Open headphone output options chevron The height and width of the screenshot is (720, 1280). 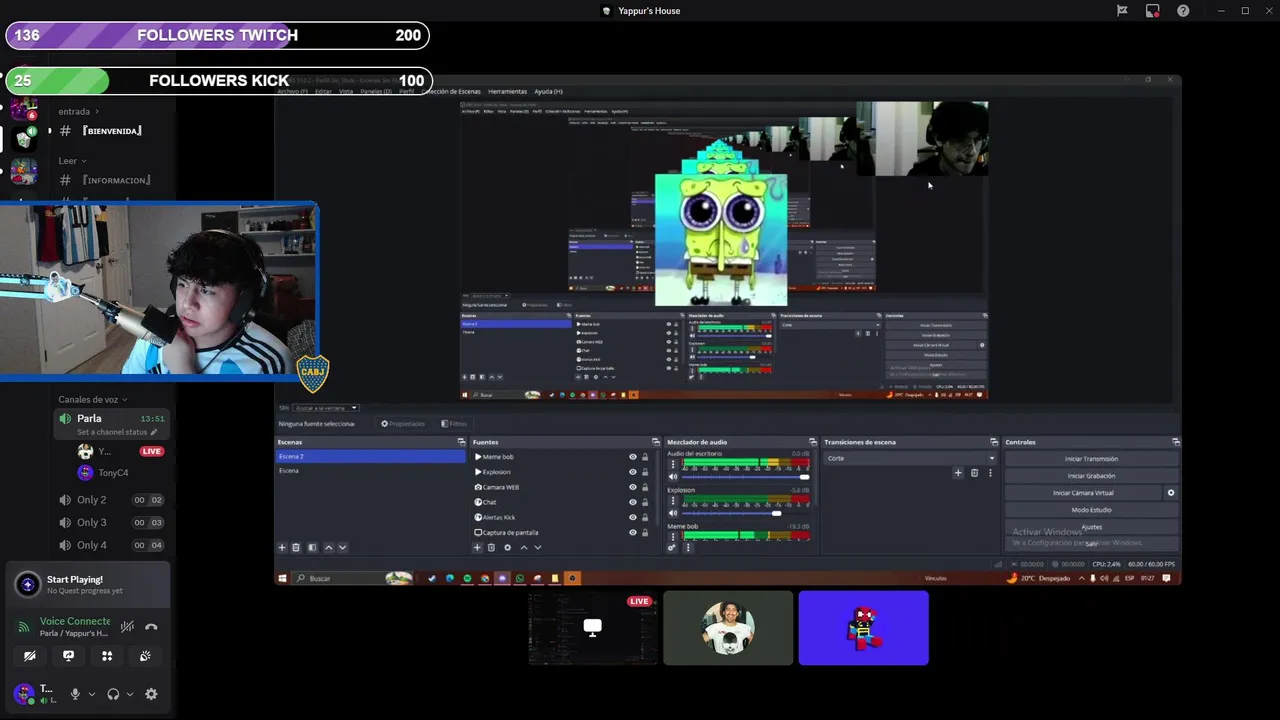click(x=130, y=694)
